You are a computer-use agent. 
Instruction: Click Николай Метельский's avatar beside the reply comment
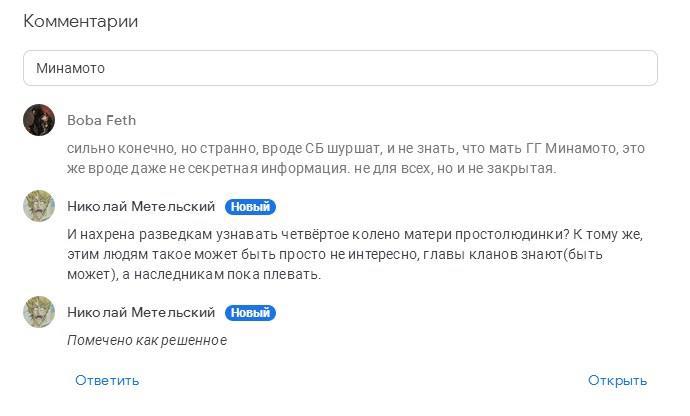click(38, 207)
